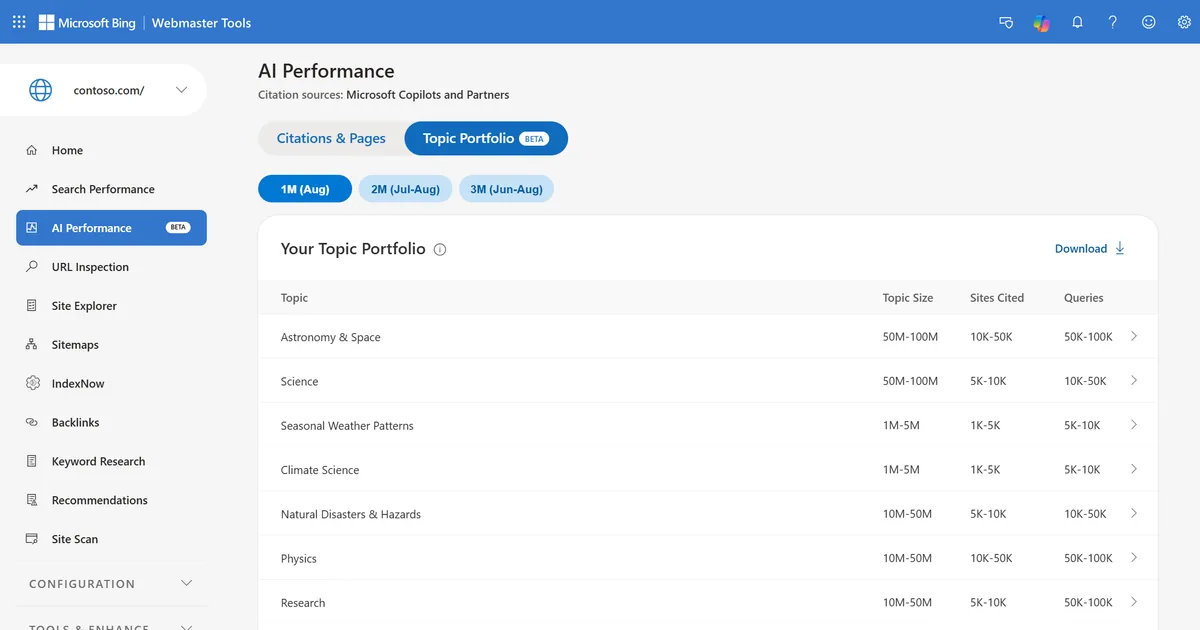Screen dimensions: 1200x630
Task: Switch to the Citations & Pages tab
Action: [x=331, y=138]
